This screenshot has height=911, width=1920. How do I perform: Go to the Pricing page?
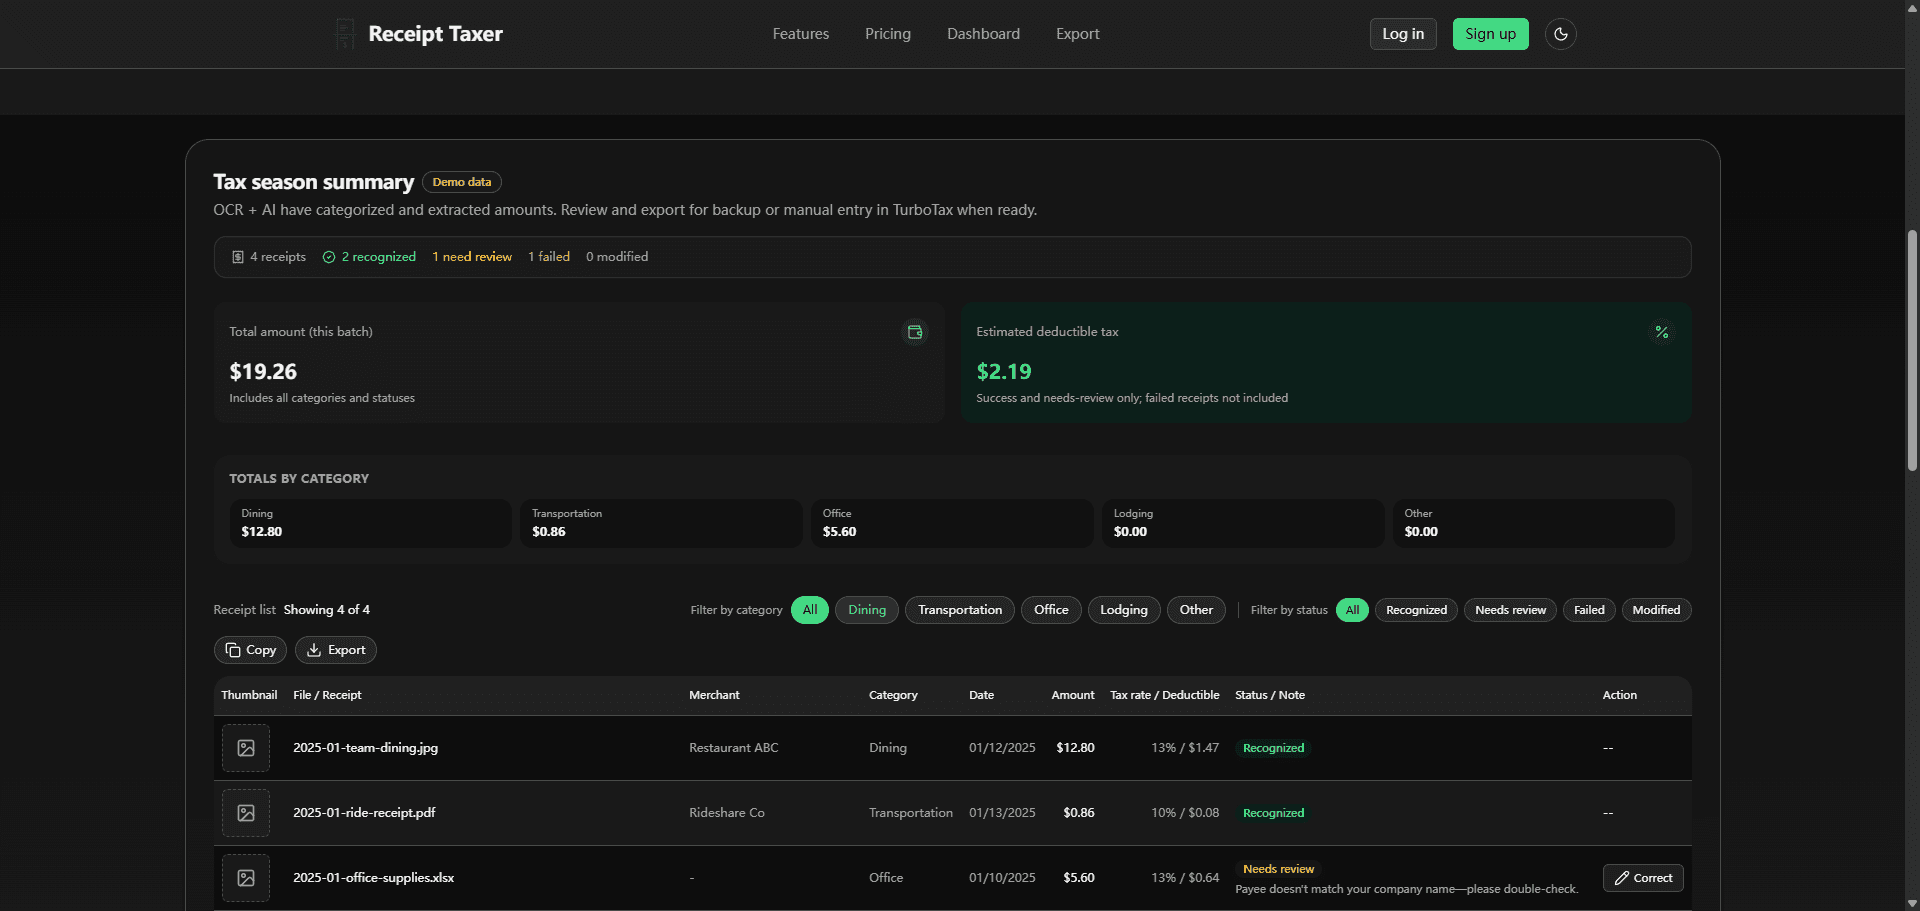point(888,34)
